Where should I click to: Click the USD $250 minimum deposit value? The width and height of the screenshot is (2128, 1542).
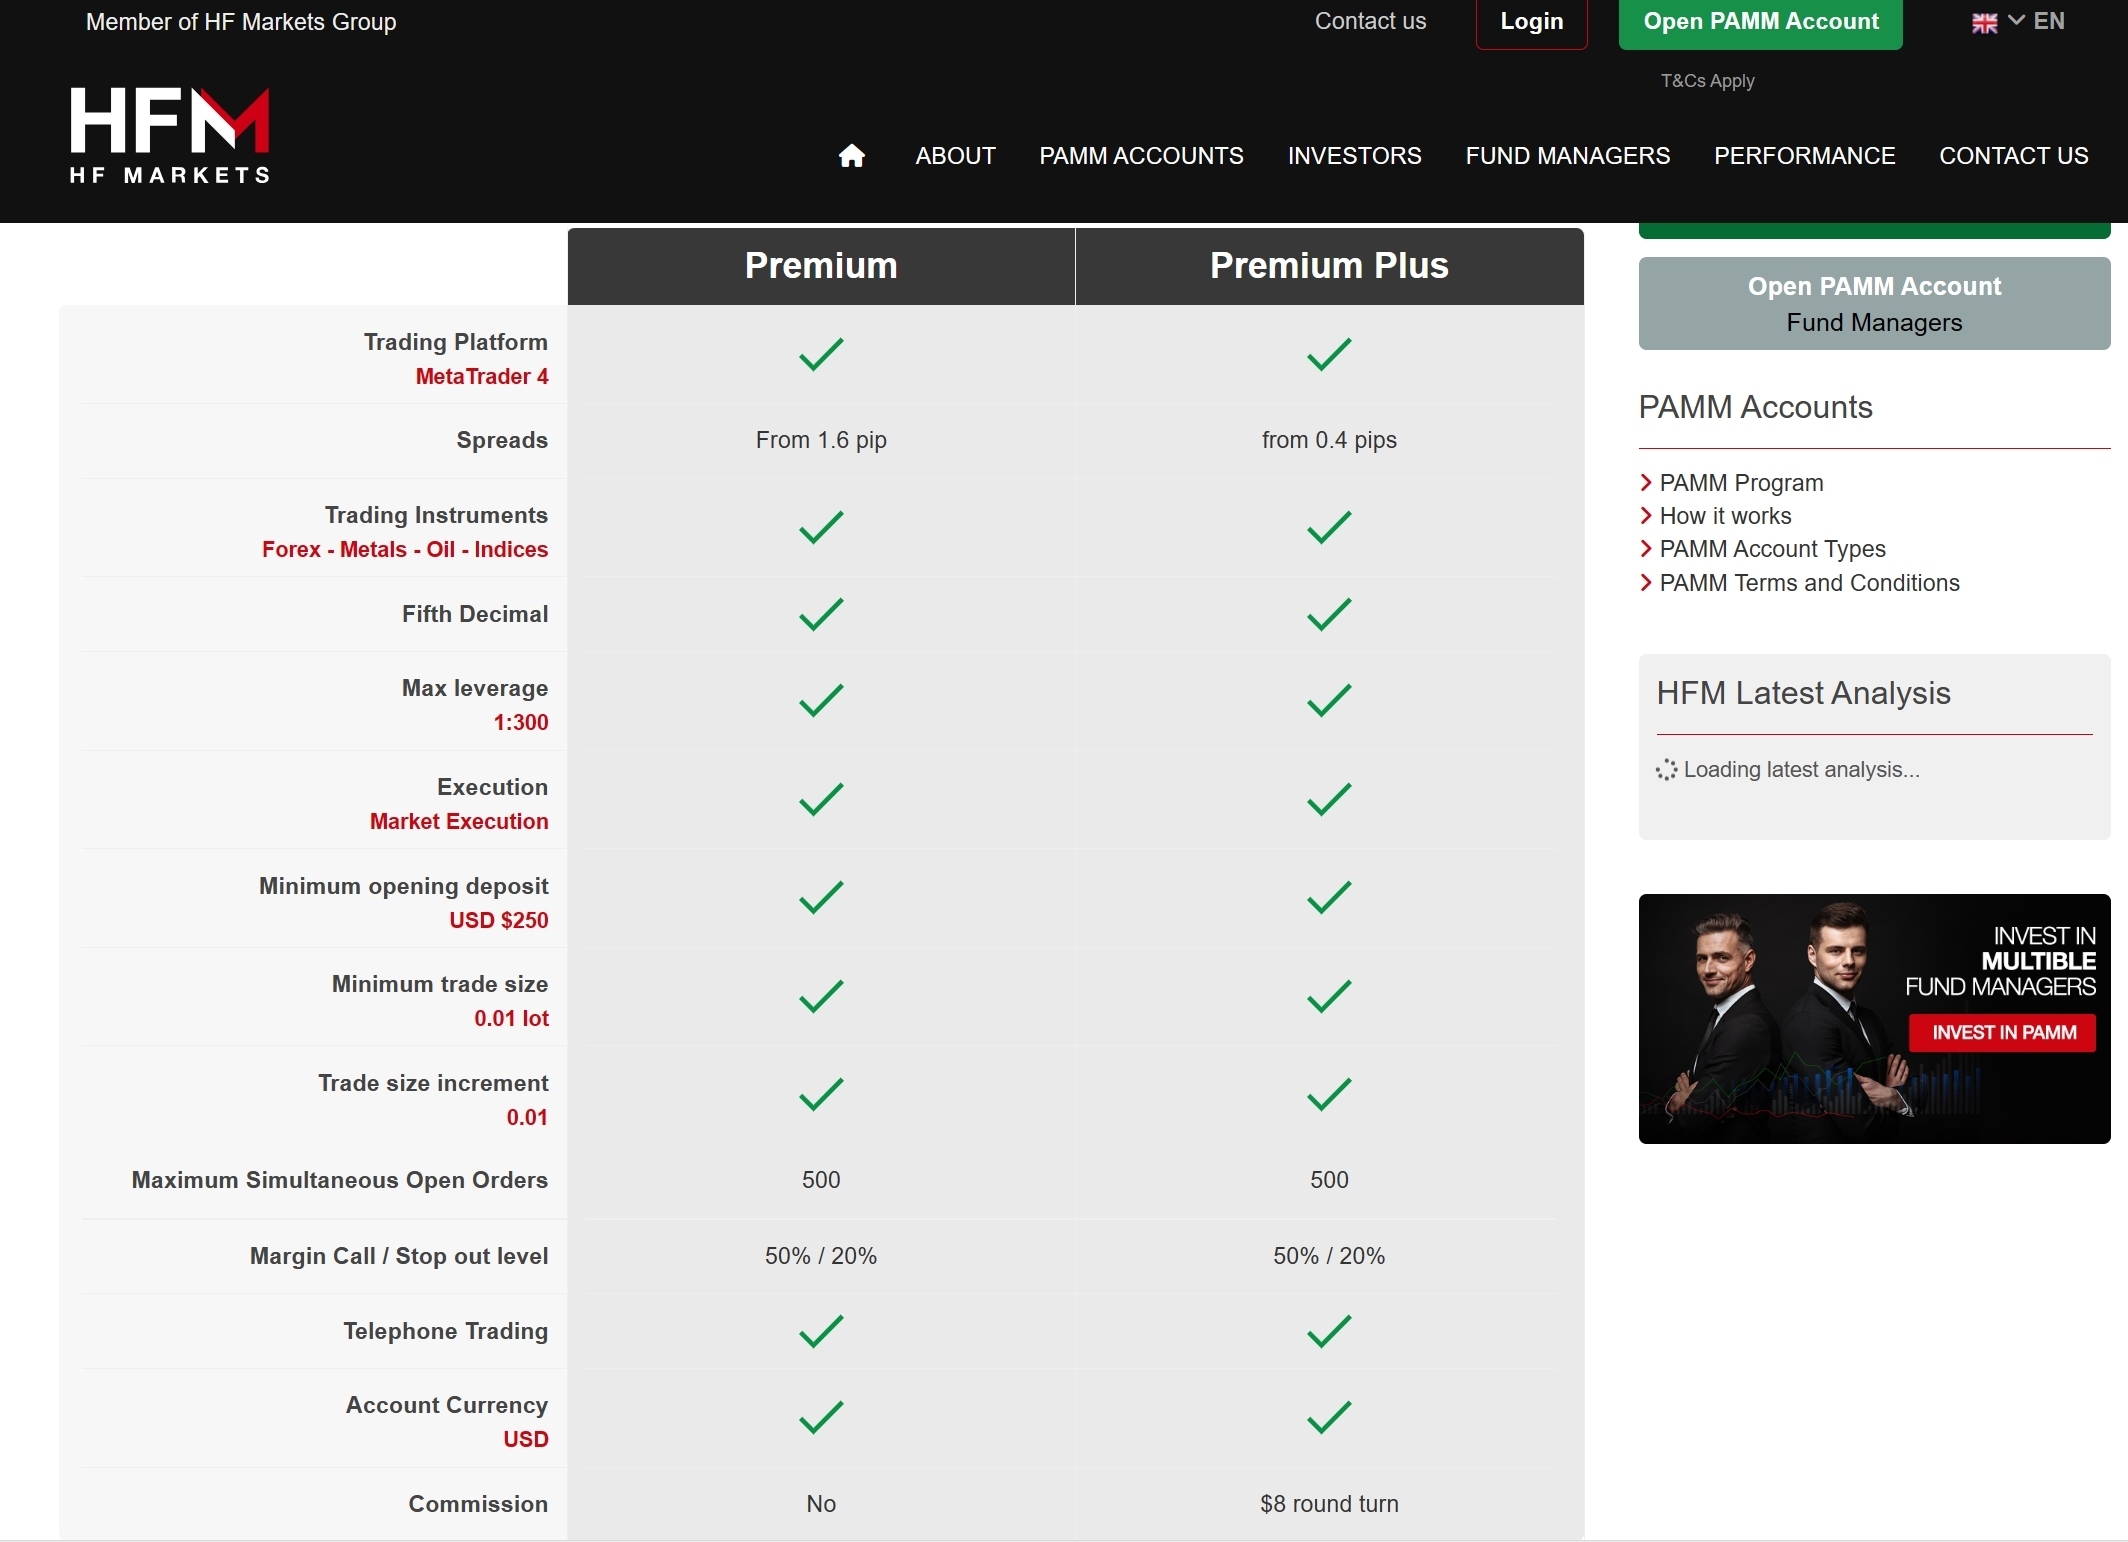point(499,921)
